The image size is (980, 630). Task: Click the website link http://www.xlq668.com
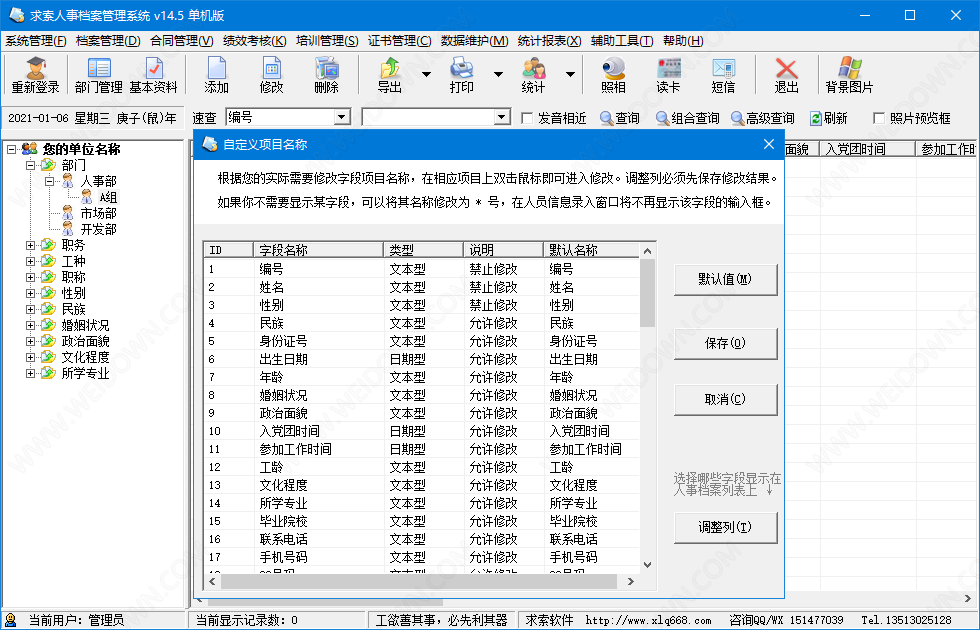648,621
